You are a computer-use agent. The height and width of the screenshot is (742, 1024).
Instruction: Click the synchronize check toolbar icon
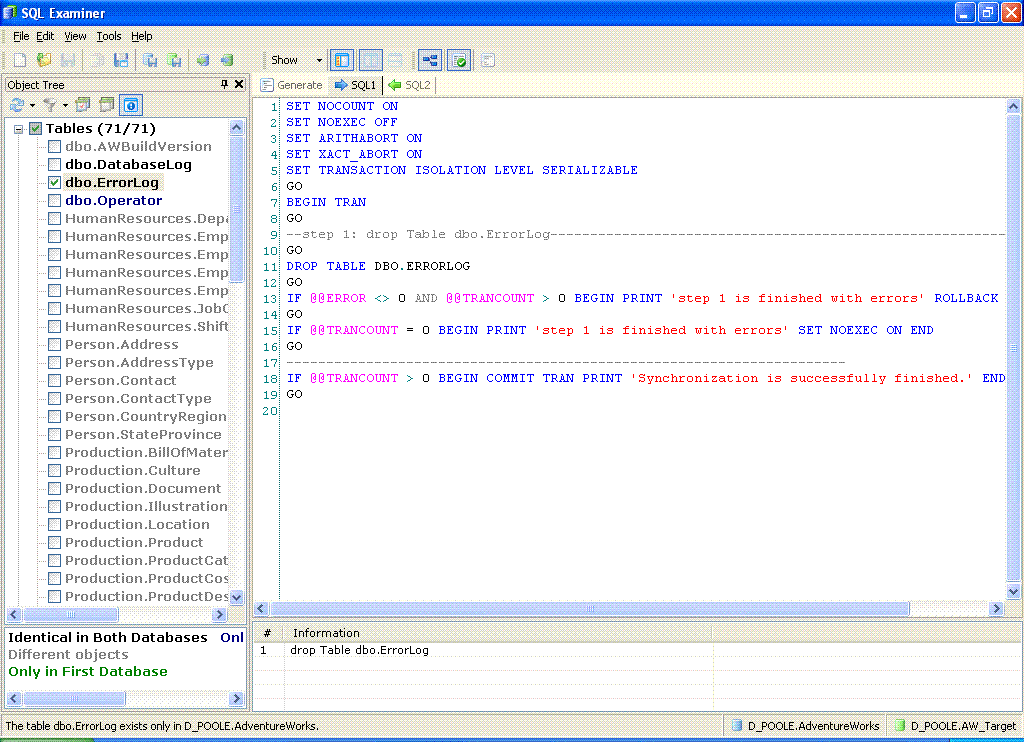(459, 60)
